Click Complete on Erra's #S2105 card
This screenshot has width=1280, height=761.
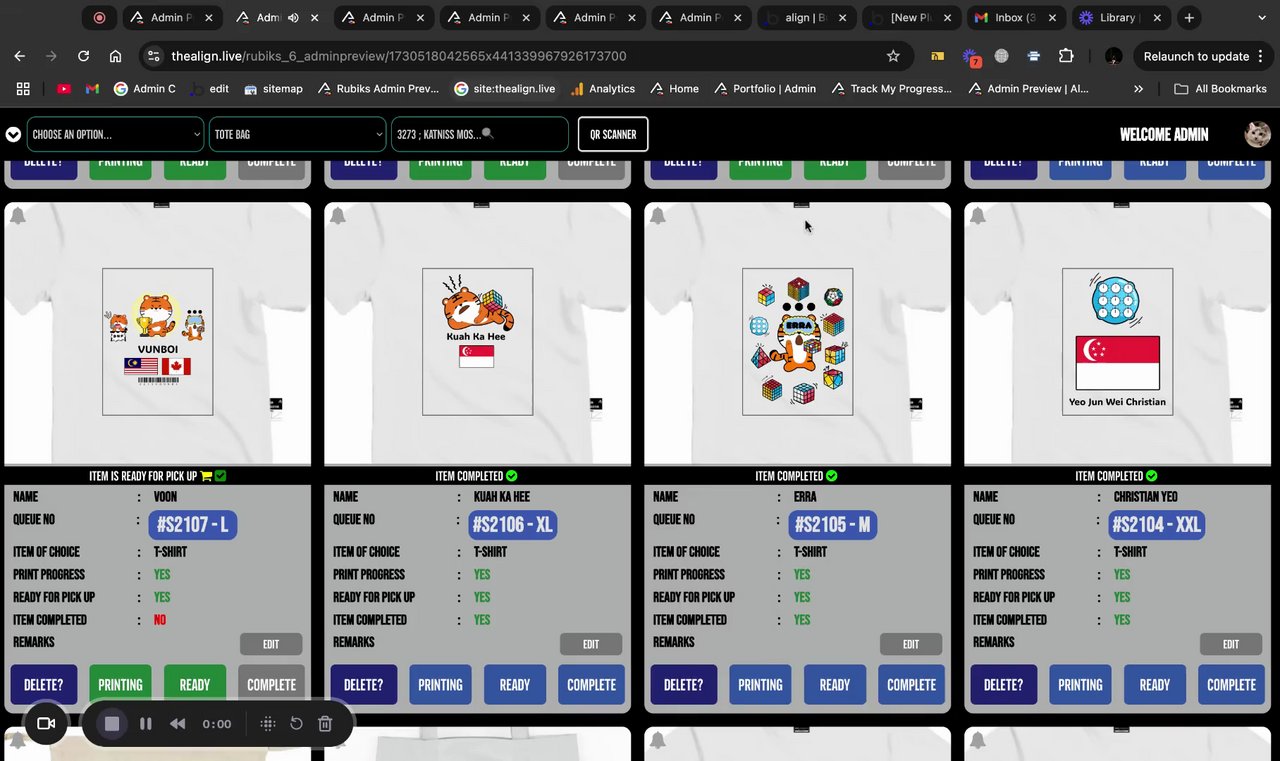(x=912, y=685)
